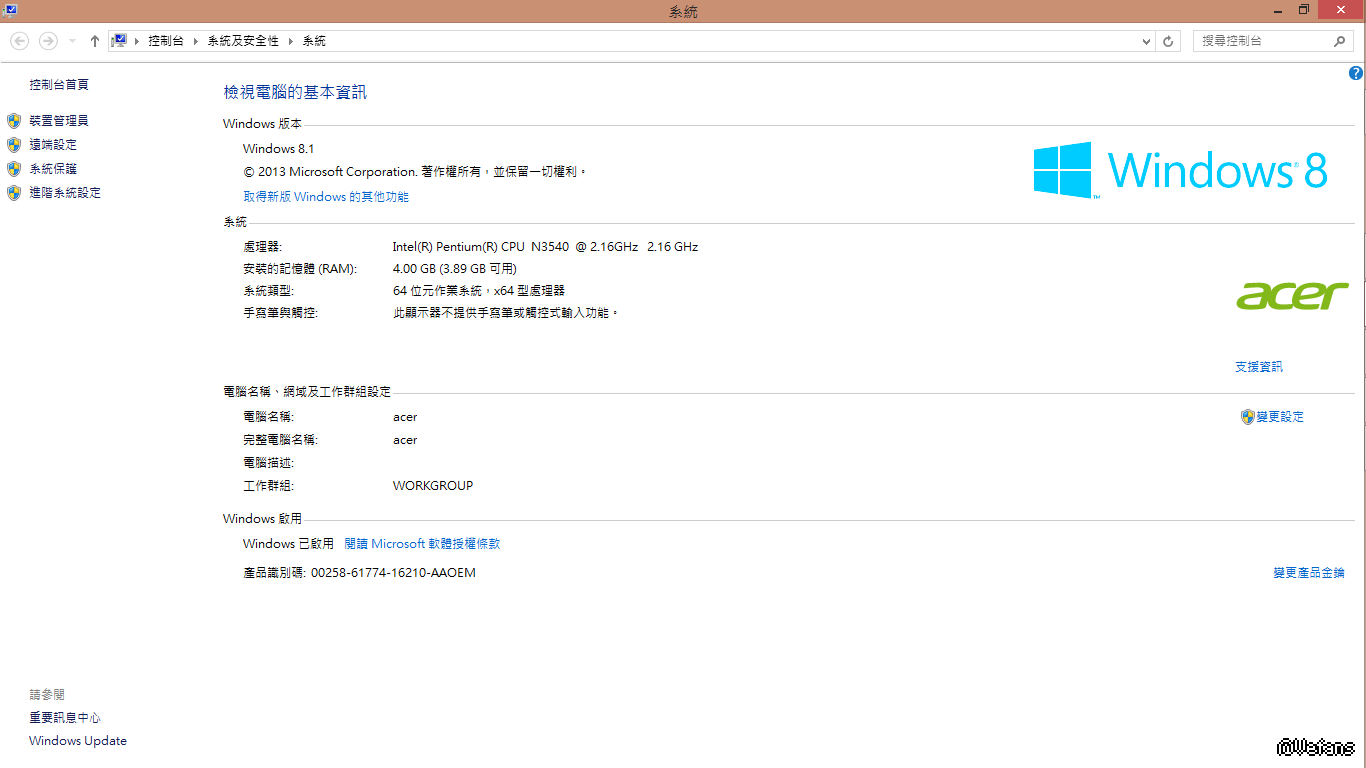Screen dimensions: 1366x768
Task: Click the WORKGROUP value
Action: 433,486
